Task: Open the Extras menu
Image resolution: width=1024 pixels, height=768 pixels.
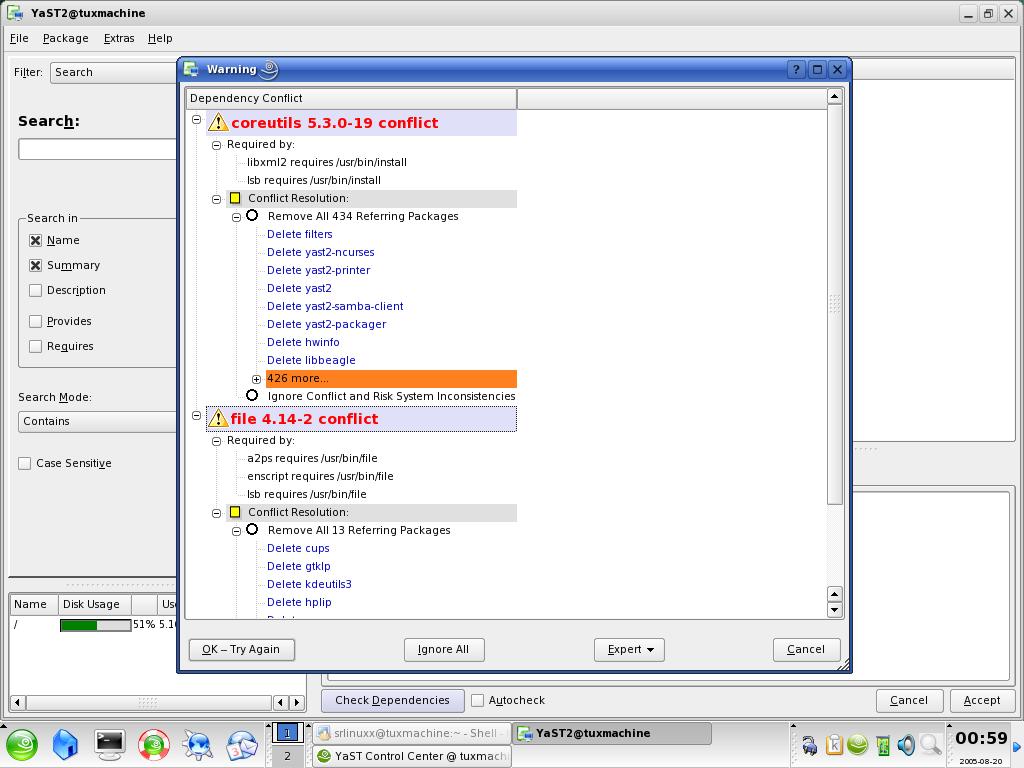Action: pos(119,39)
